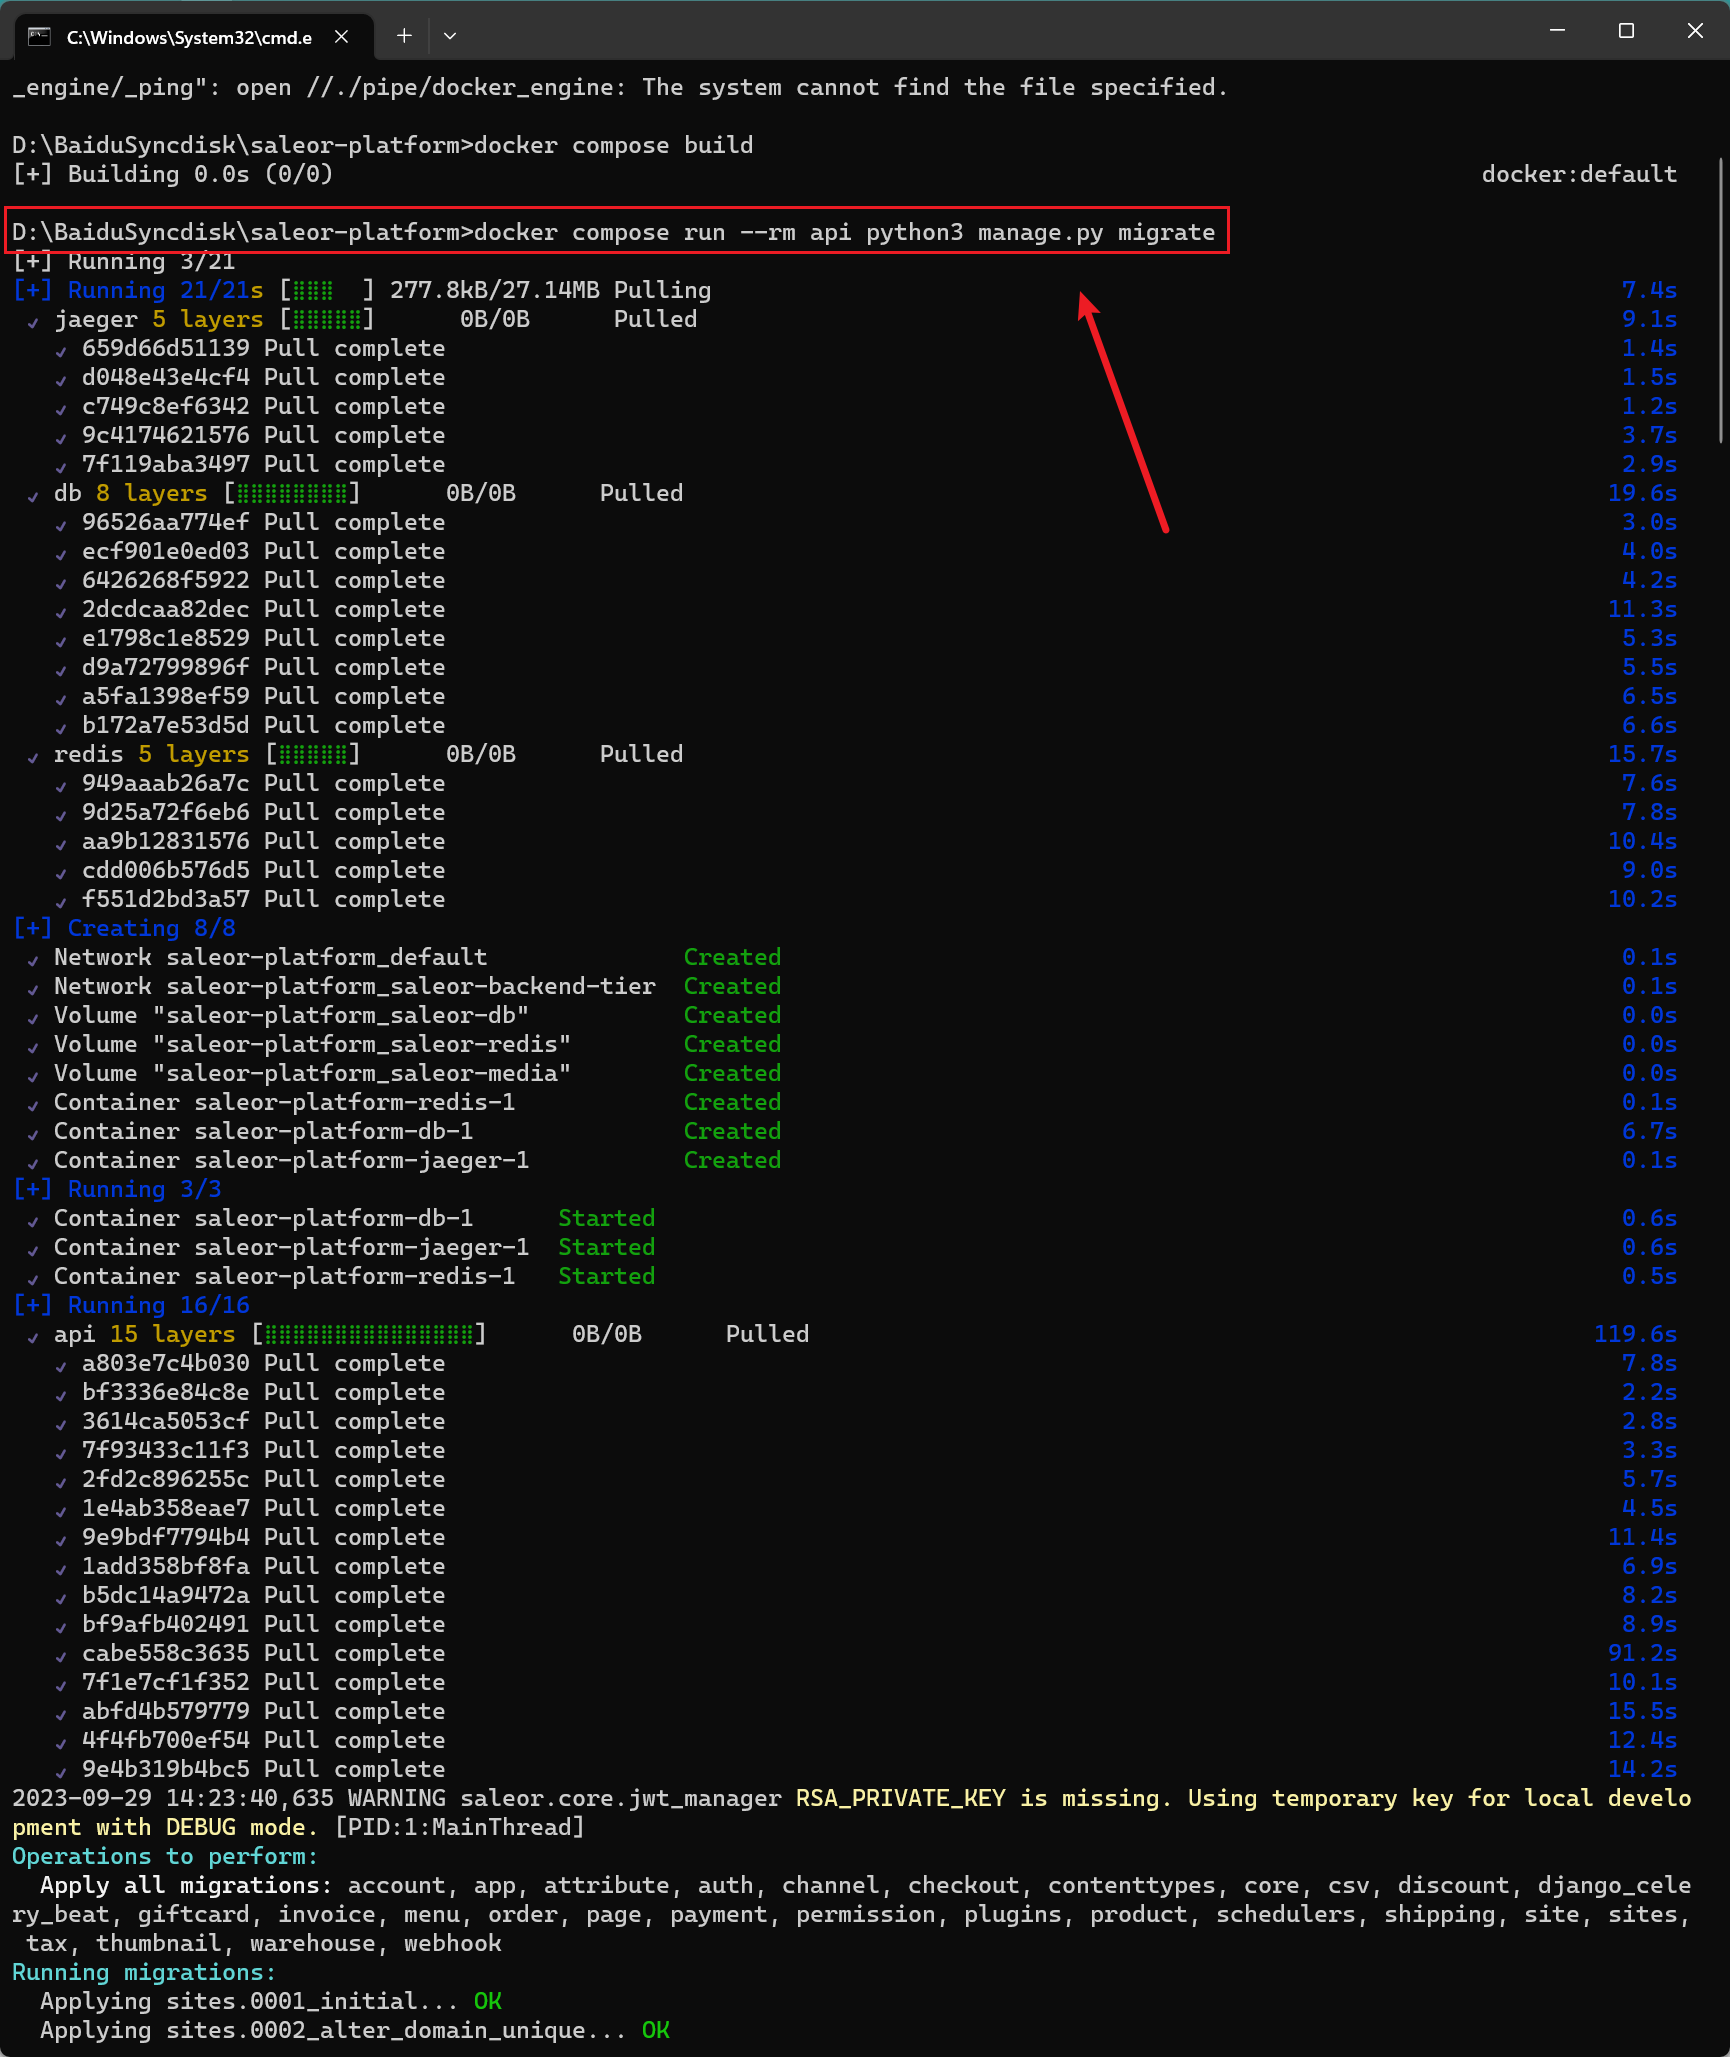1730x2057 pixels.
Task: Select the C:\Windows\System32\cmd.e tab
Action: click(x=194, y=37)
